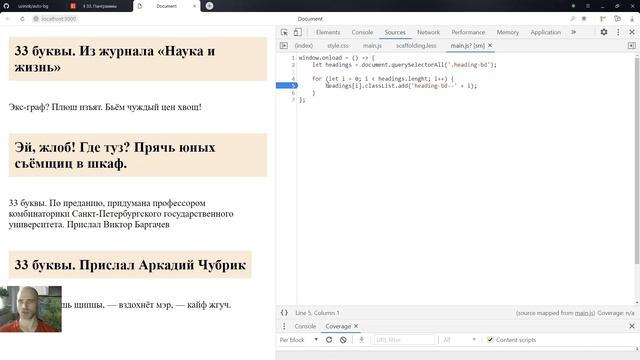Viewport: 640px width, 360px height.
Task: Click the code line let headings
Action: click(404, 64)
